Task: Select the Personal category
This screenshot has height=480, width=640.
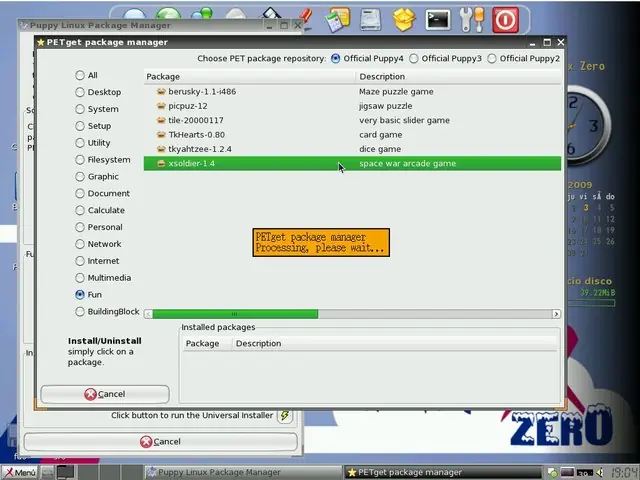Action: 99,227
